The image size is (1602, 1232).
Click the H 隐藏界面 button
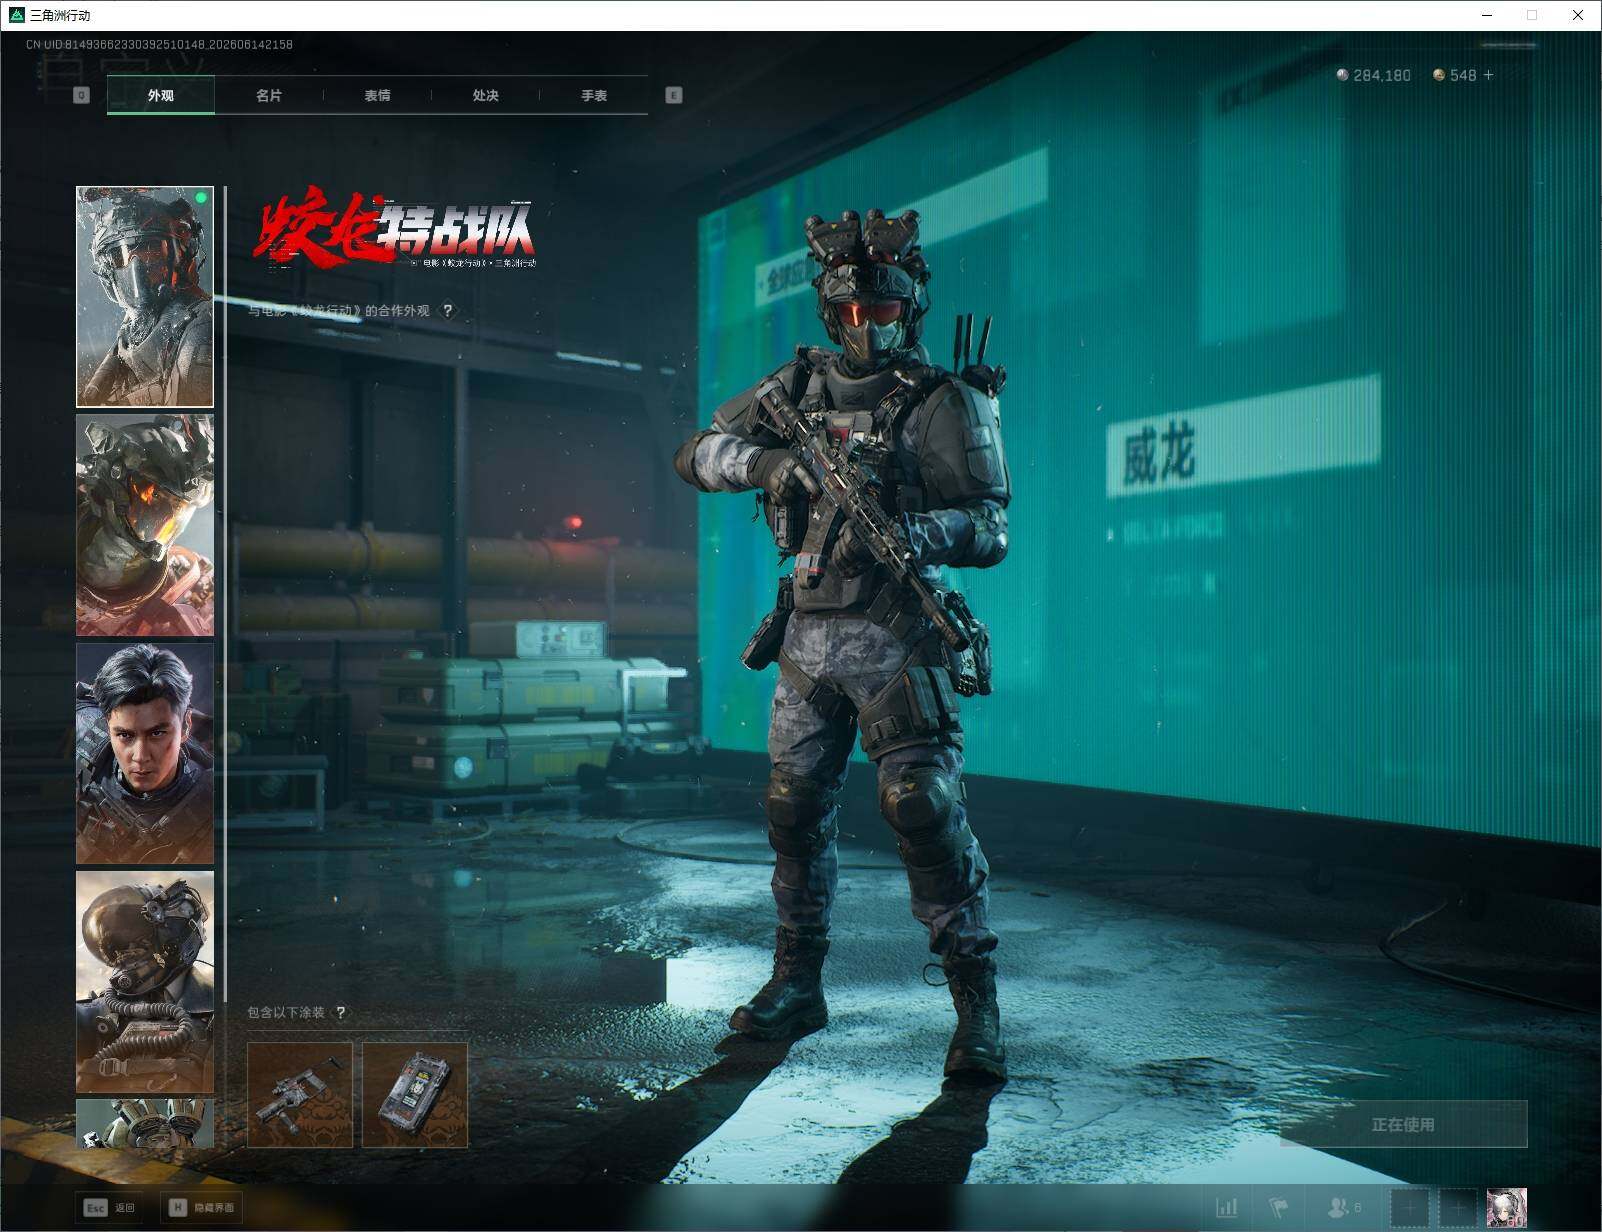tap(201, 1207)
